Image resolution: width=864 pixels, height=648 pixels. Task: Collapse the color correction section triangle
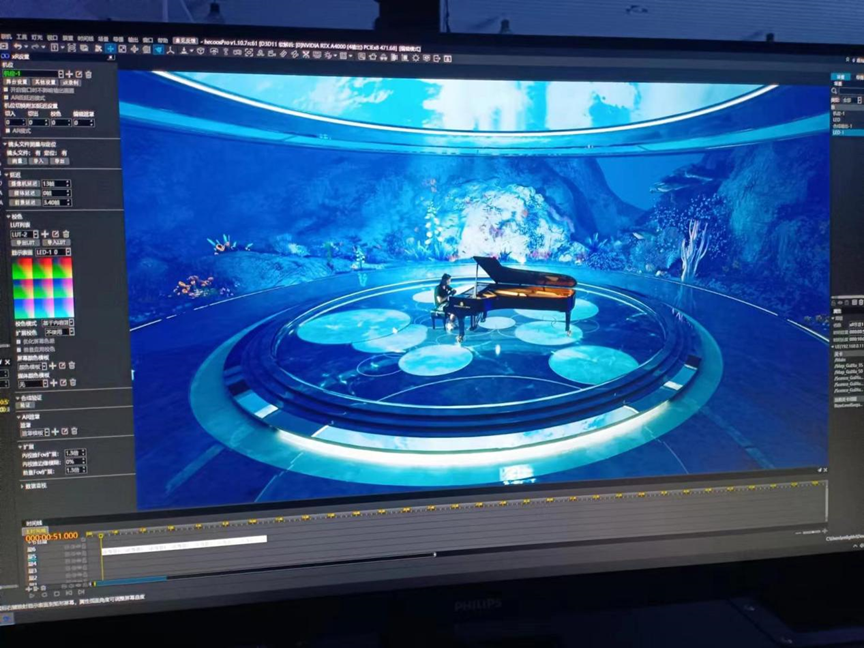point(9,216)
